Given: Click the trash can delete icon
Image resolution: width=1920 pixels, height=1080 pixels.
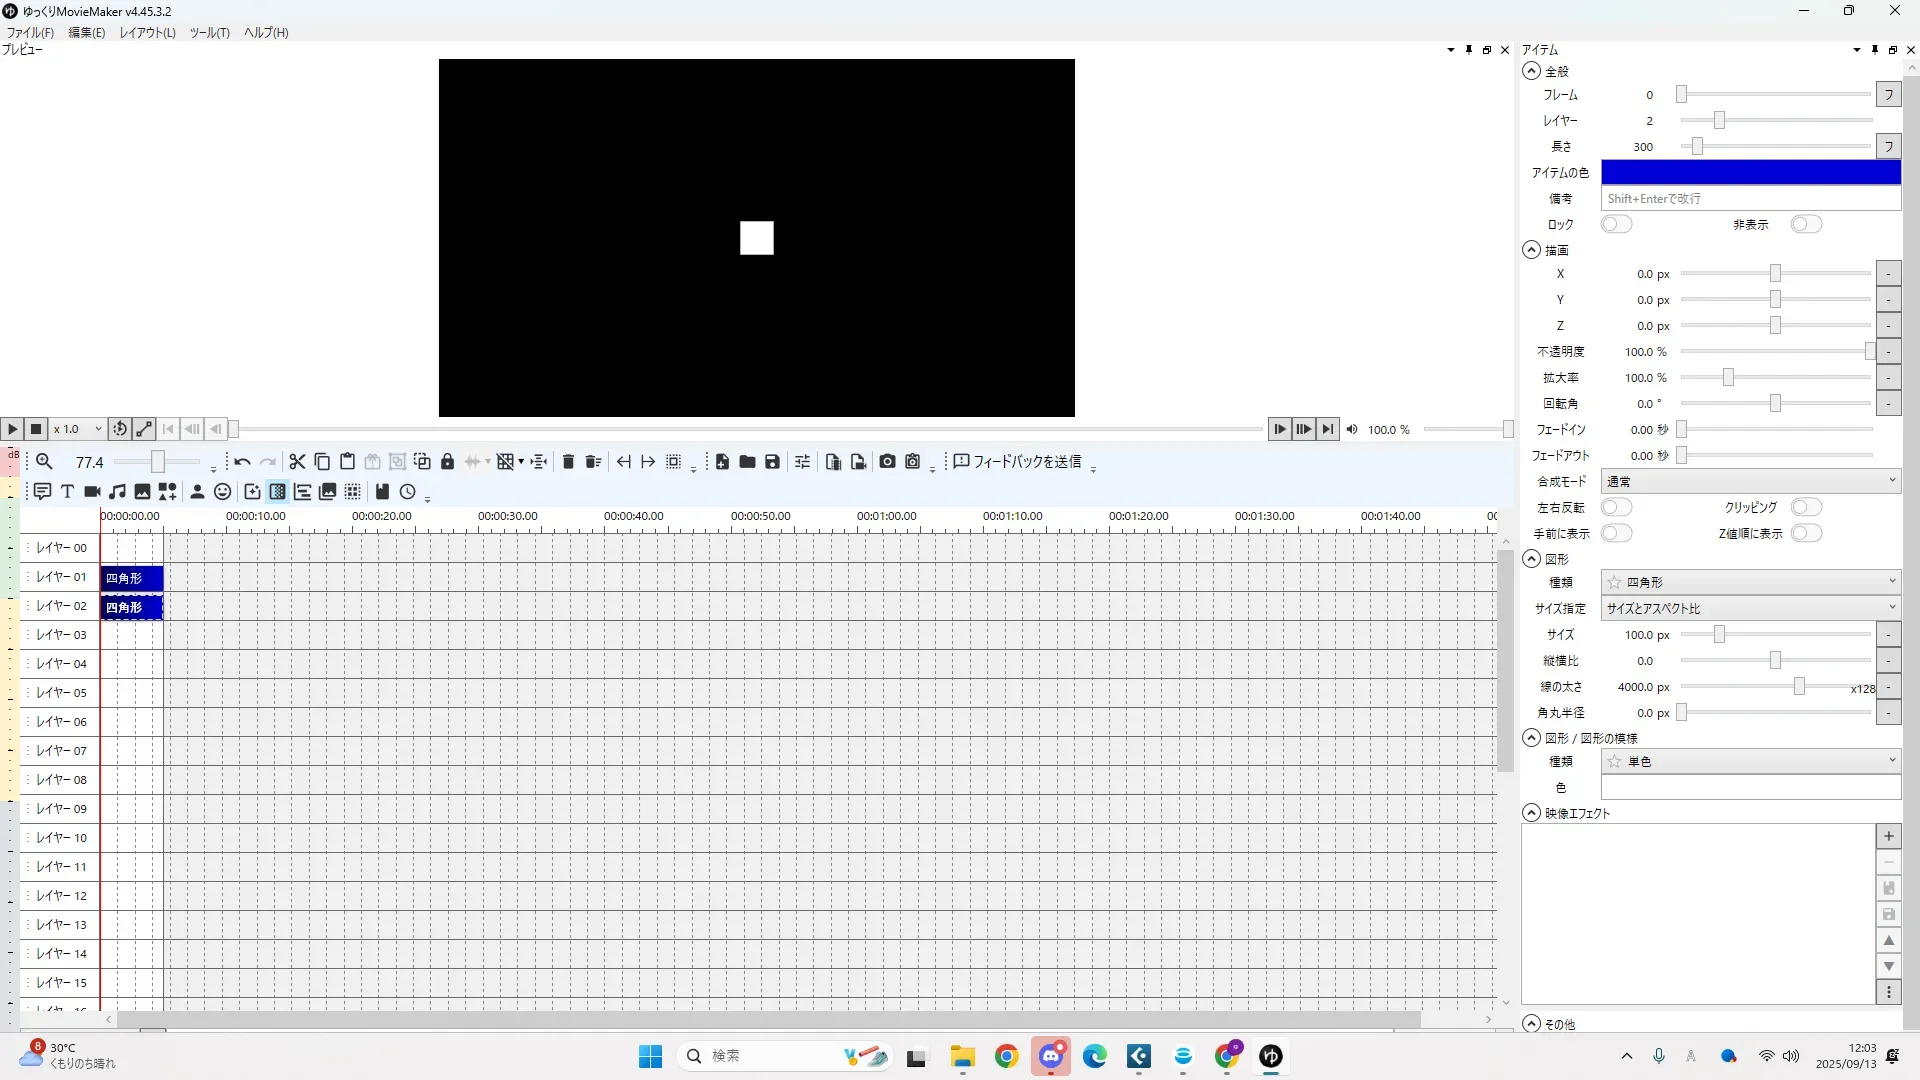Looking at the screenshot, I should click(568, 461).
